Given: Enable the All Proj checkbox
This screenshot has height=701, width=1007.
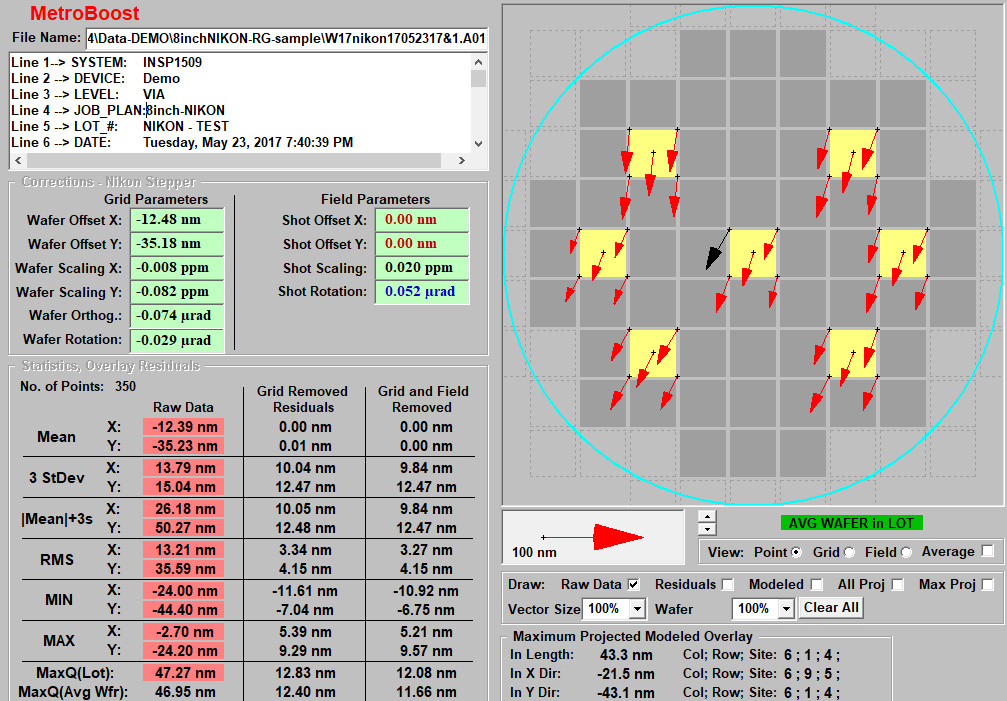Looking at the screenshot, I should click(x=898, y=586).
